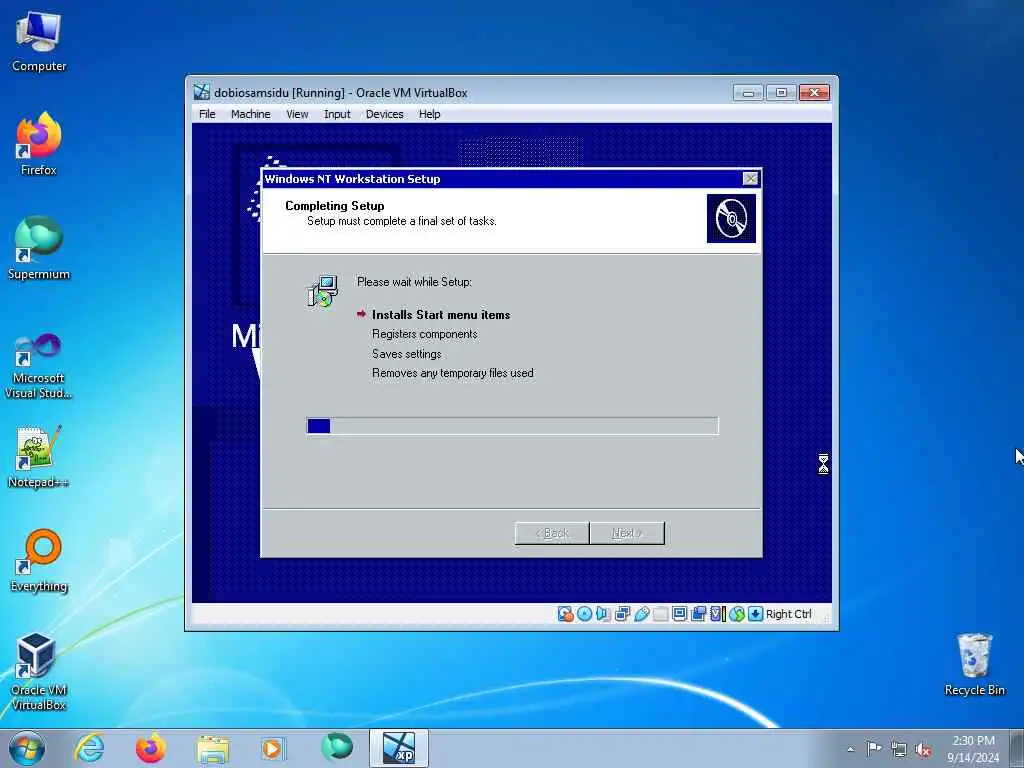Open Windows Explorer from the taskbar
Screen dimensions: 1024x768
tap(213, 748)
